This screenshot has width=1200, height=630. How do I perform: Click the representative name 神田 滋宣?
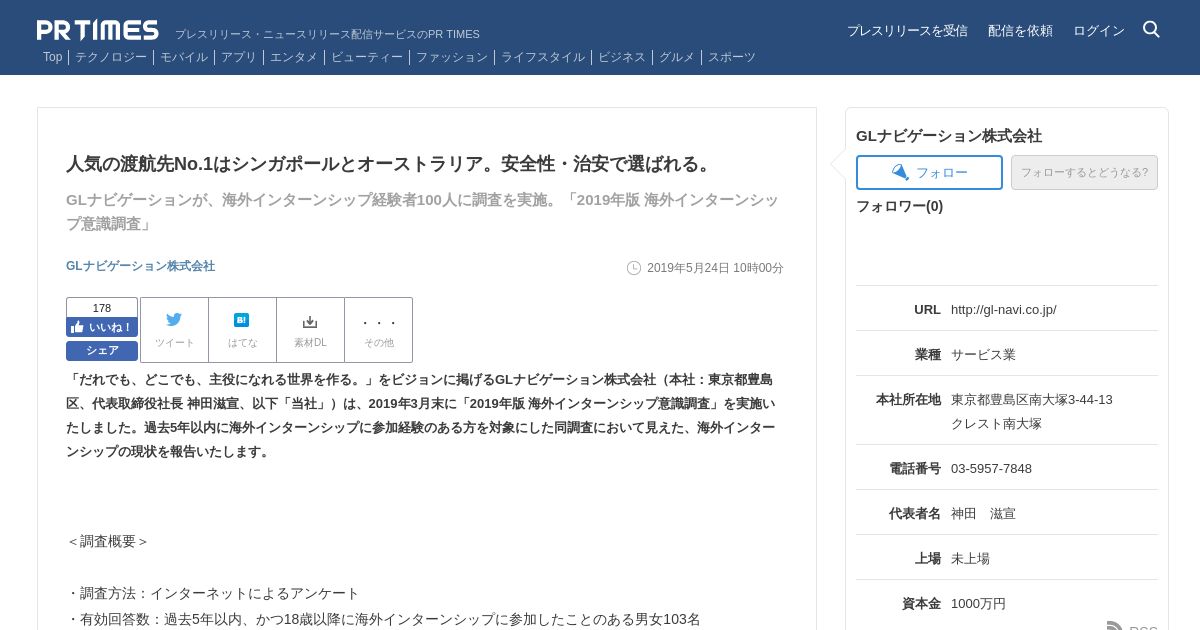[x=983, y=514]
